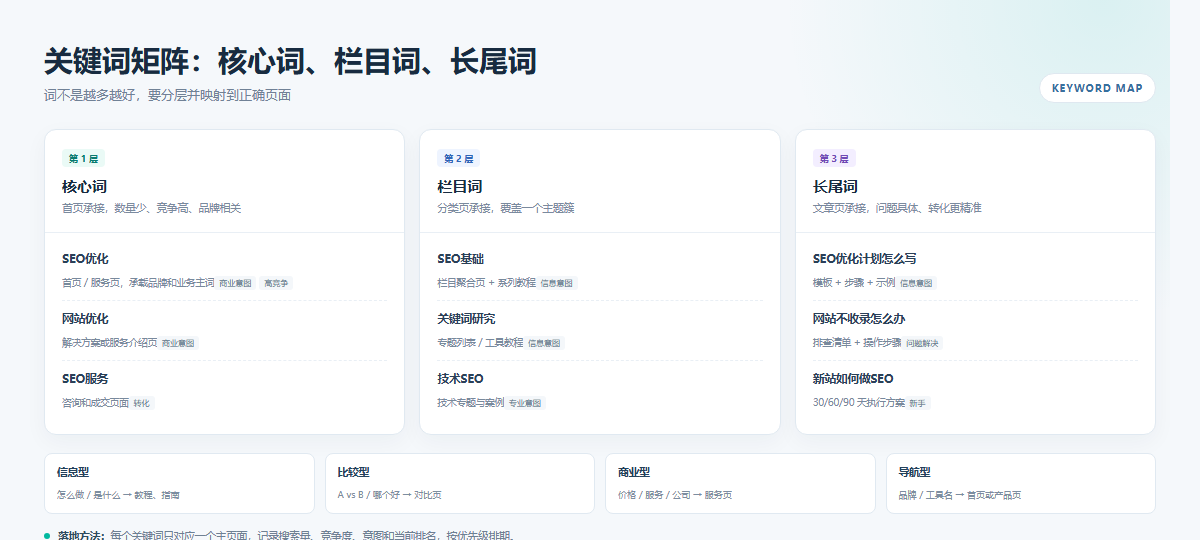Click the 新站如何做SEO keyword title
This screenshot has width=1200, height=540.
click(x=853, y=379)
